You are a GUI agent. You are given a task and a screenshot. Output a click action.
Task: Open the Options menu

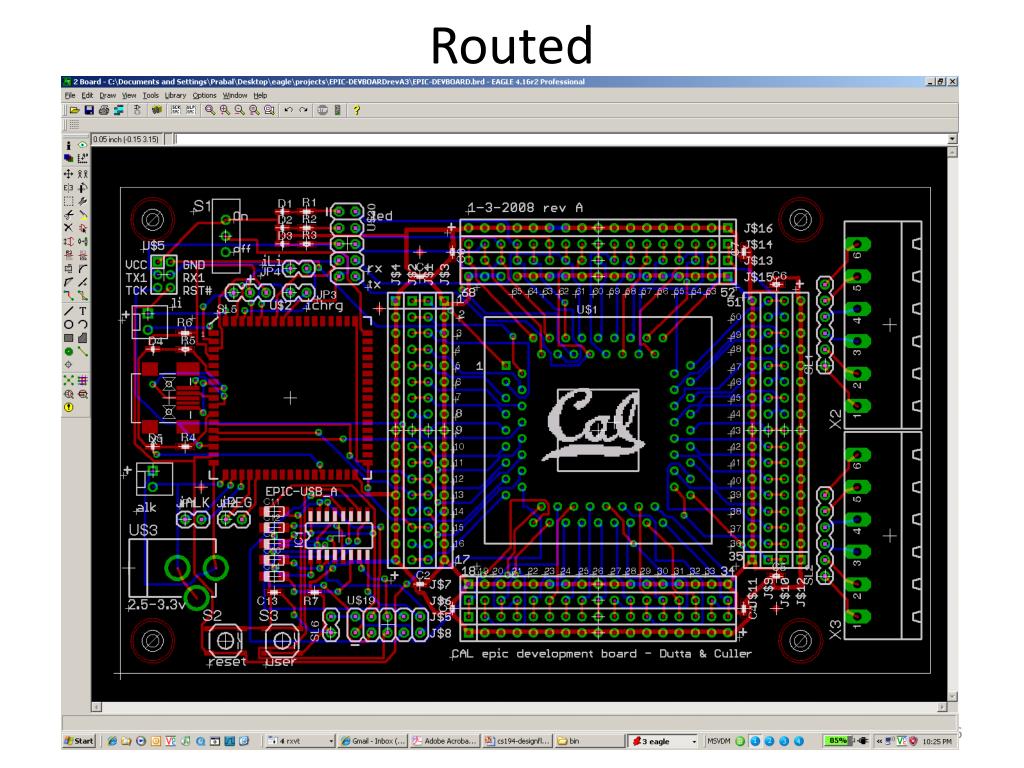coord(204,95)
